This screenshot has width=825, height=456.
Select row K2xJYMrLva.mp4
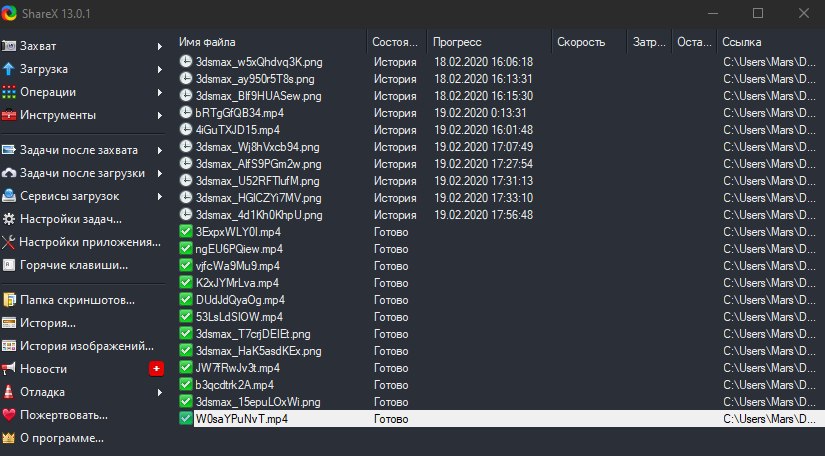pyautogui.click(x=500, y=283)
